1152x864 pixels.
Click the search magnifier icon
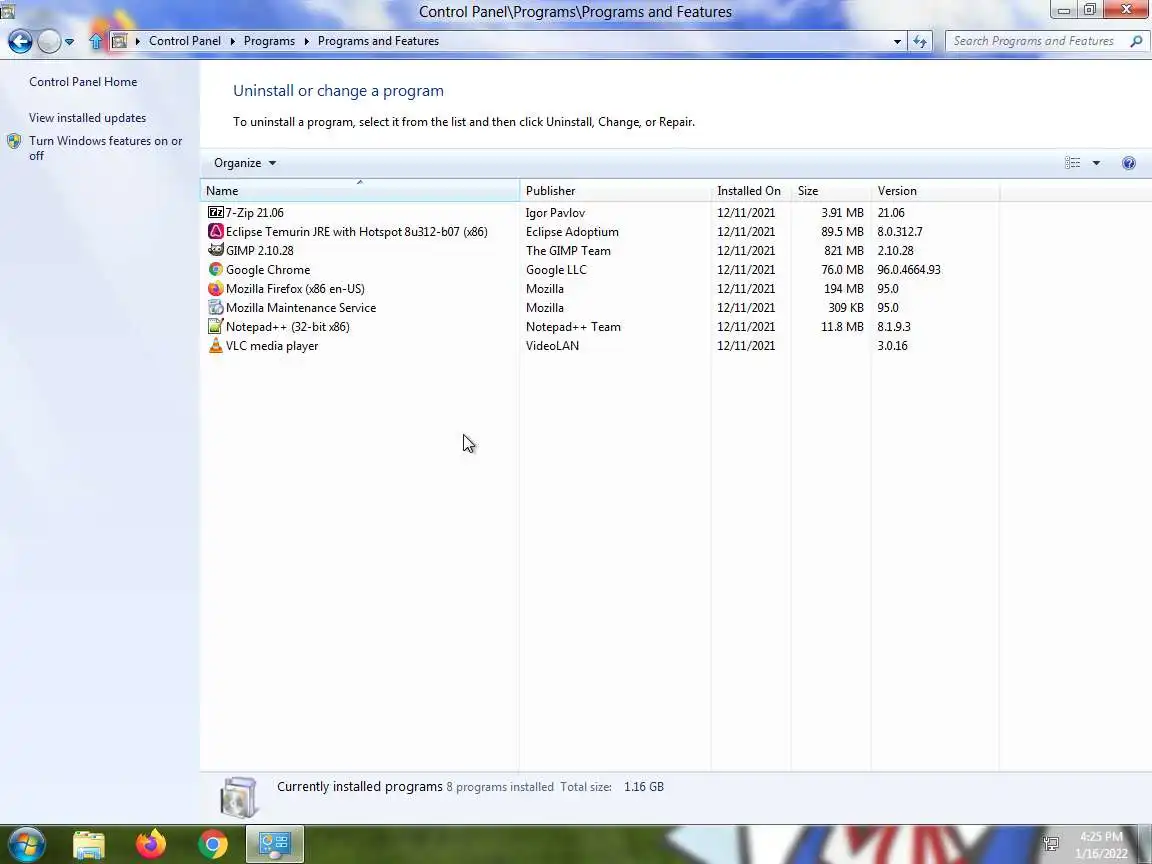pyautogui.click(x=1136, y=41)
